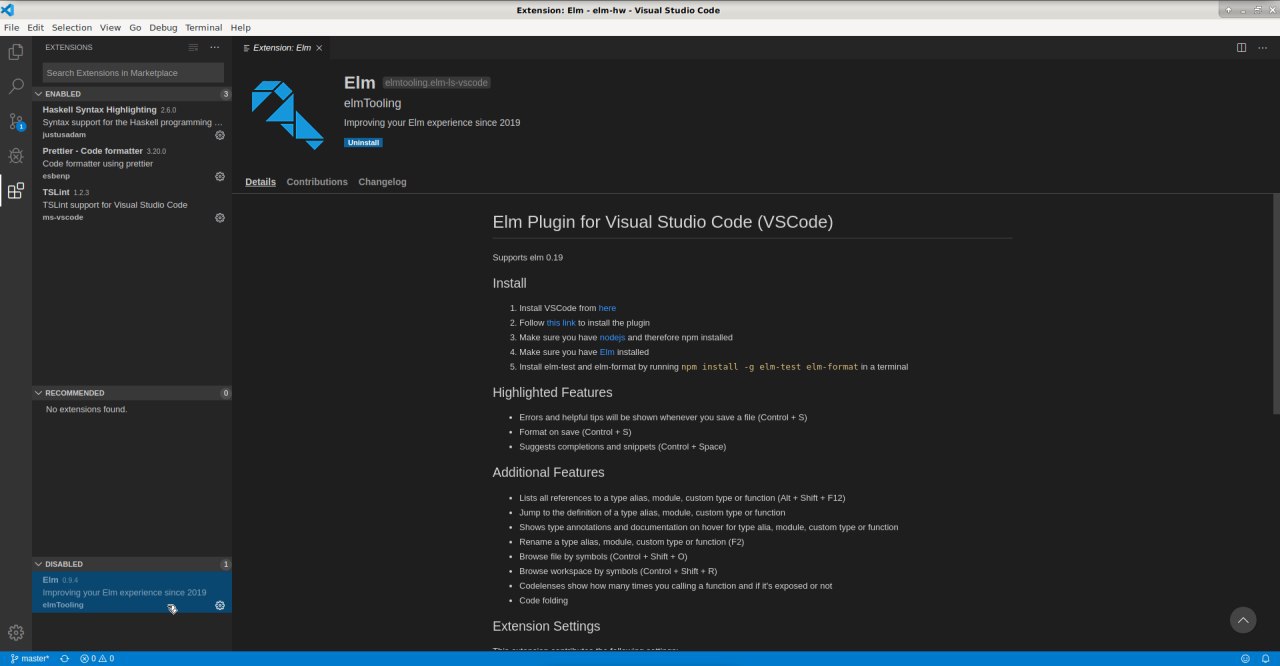Viewport: 1280px width, 666px height.
Task: Open problems panel from errors warnings count
Action: [97, 658]
